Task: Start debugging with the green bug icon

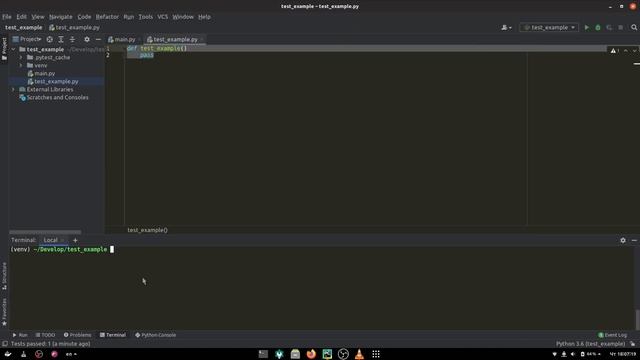Action: (x=598, y=27)
